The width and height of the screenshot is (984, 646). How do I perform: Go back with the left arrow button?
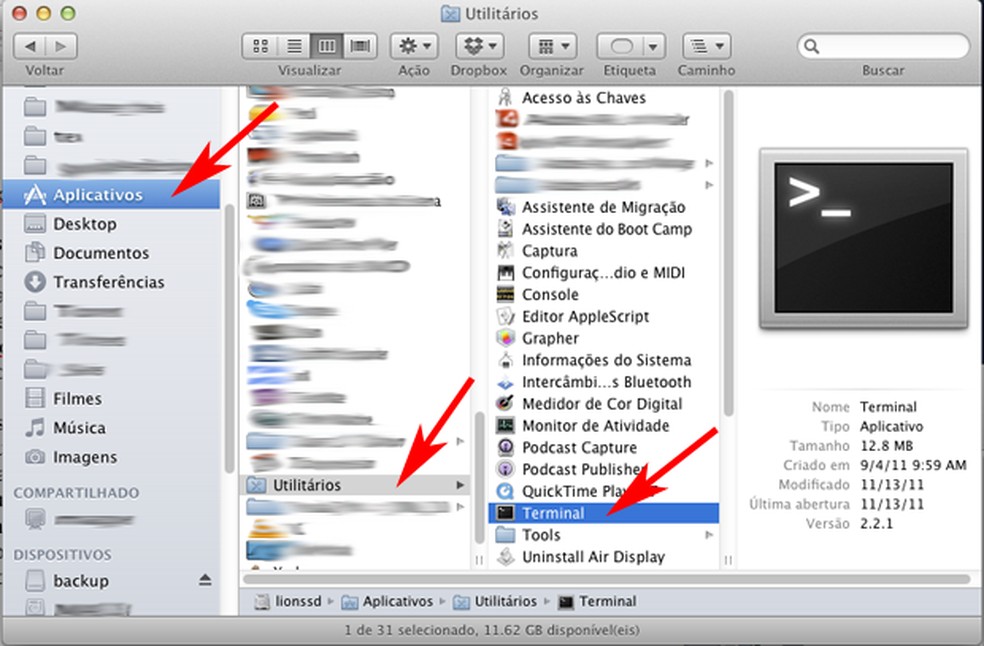coord(29,46)
